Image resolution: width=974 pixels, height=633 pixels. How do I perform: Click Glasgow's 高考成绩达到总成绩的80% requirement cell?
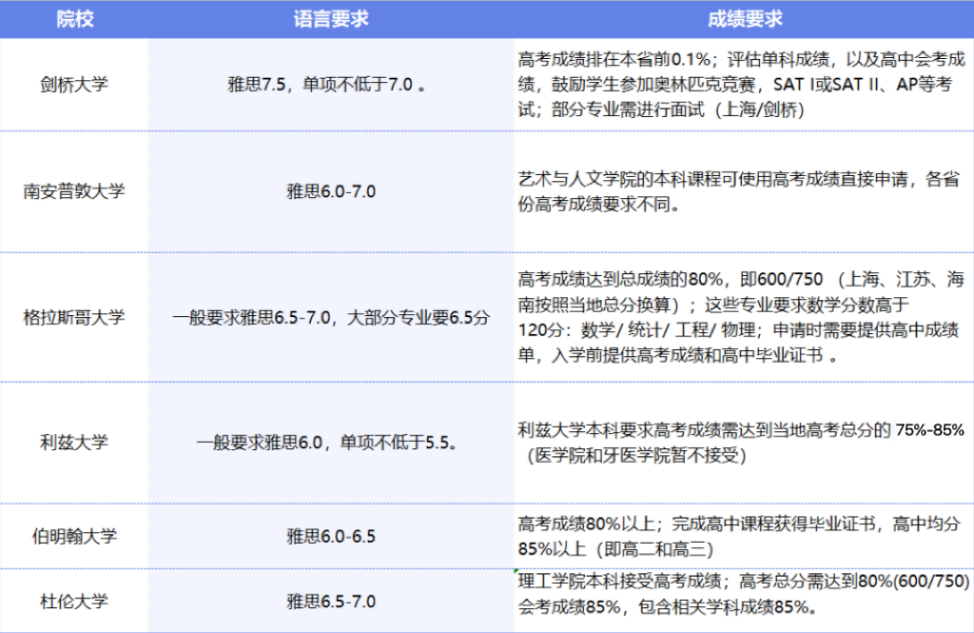coord(744,317)
